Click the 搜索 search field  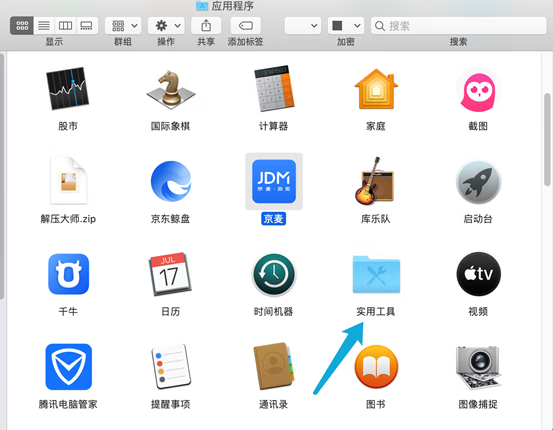click(x=458, y=25)
